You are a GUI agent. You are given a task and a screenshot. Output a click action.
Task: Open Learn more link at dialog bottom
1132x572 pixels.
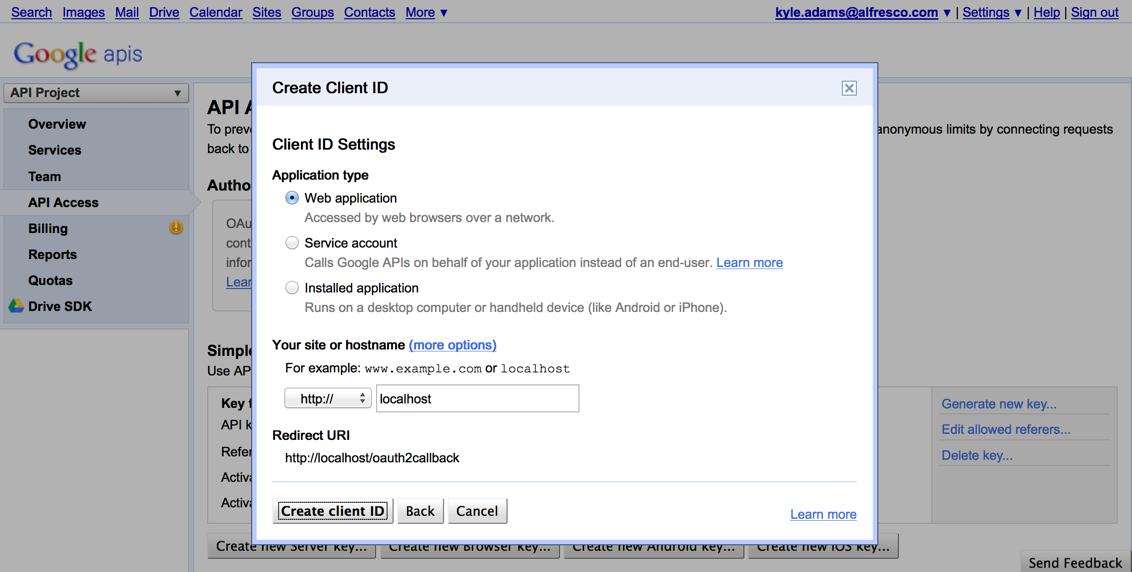[823, 514]
